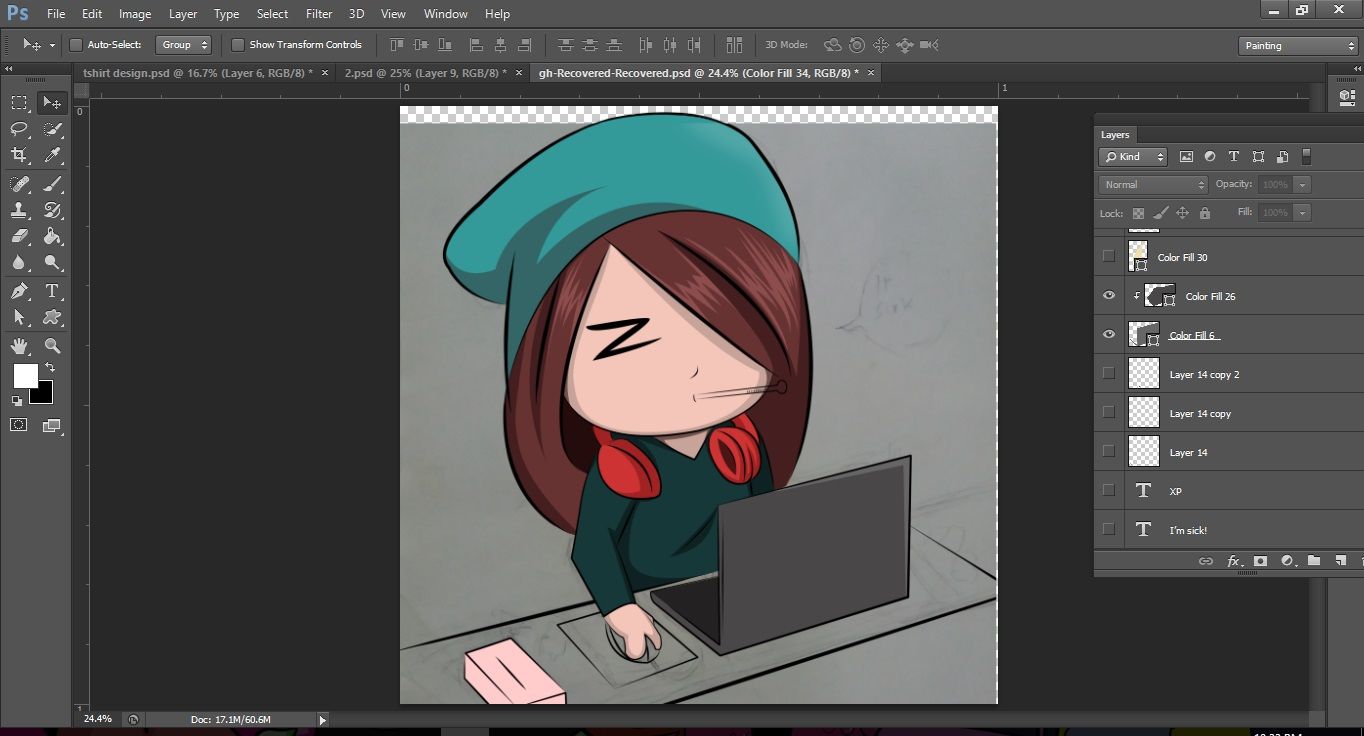The width and height of the screenshot is (1364, 736).
Task: Enable Auto-Select checkbox
Action: pos(76,45)
